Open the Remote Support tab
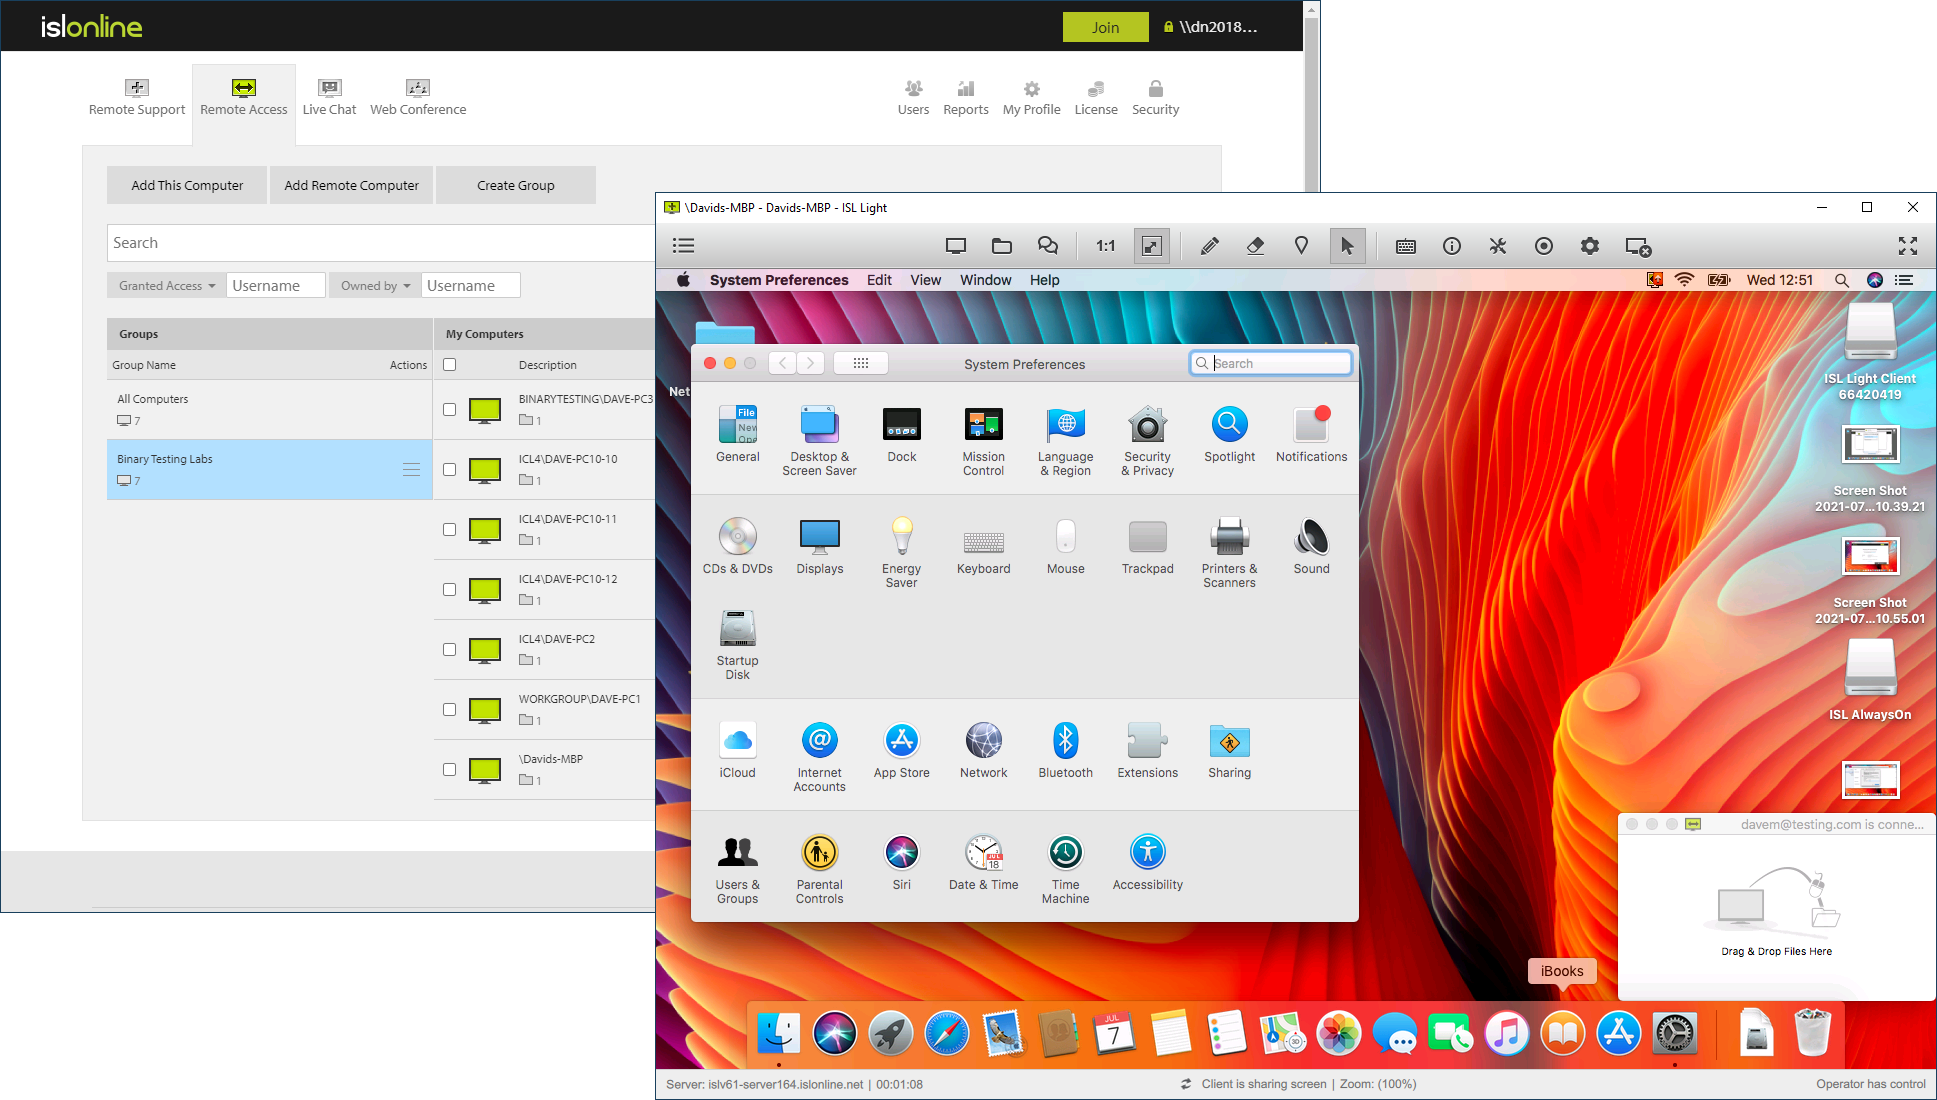The width and height of the screenshot is (1937, 1100). click(137, 97)
